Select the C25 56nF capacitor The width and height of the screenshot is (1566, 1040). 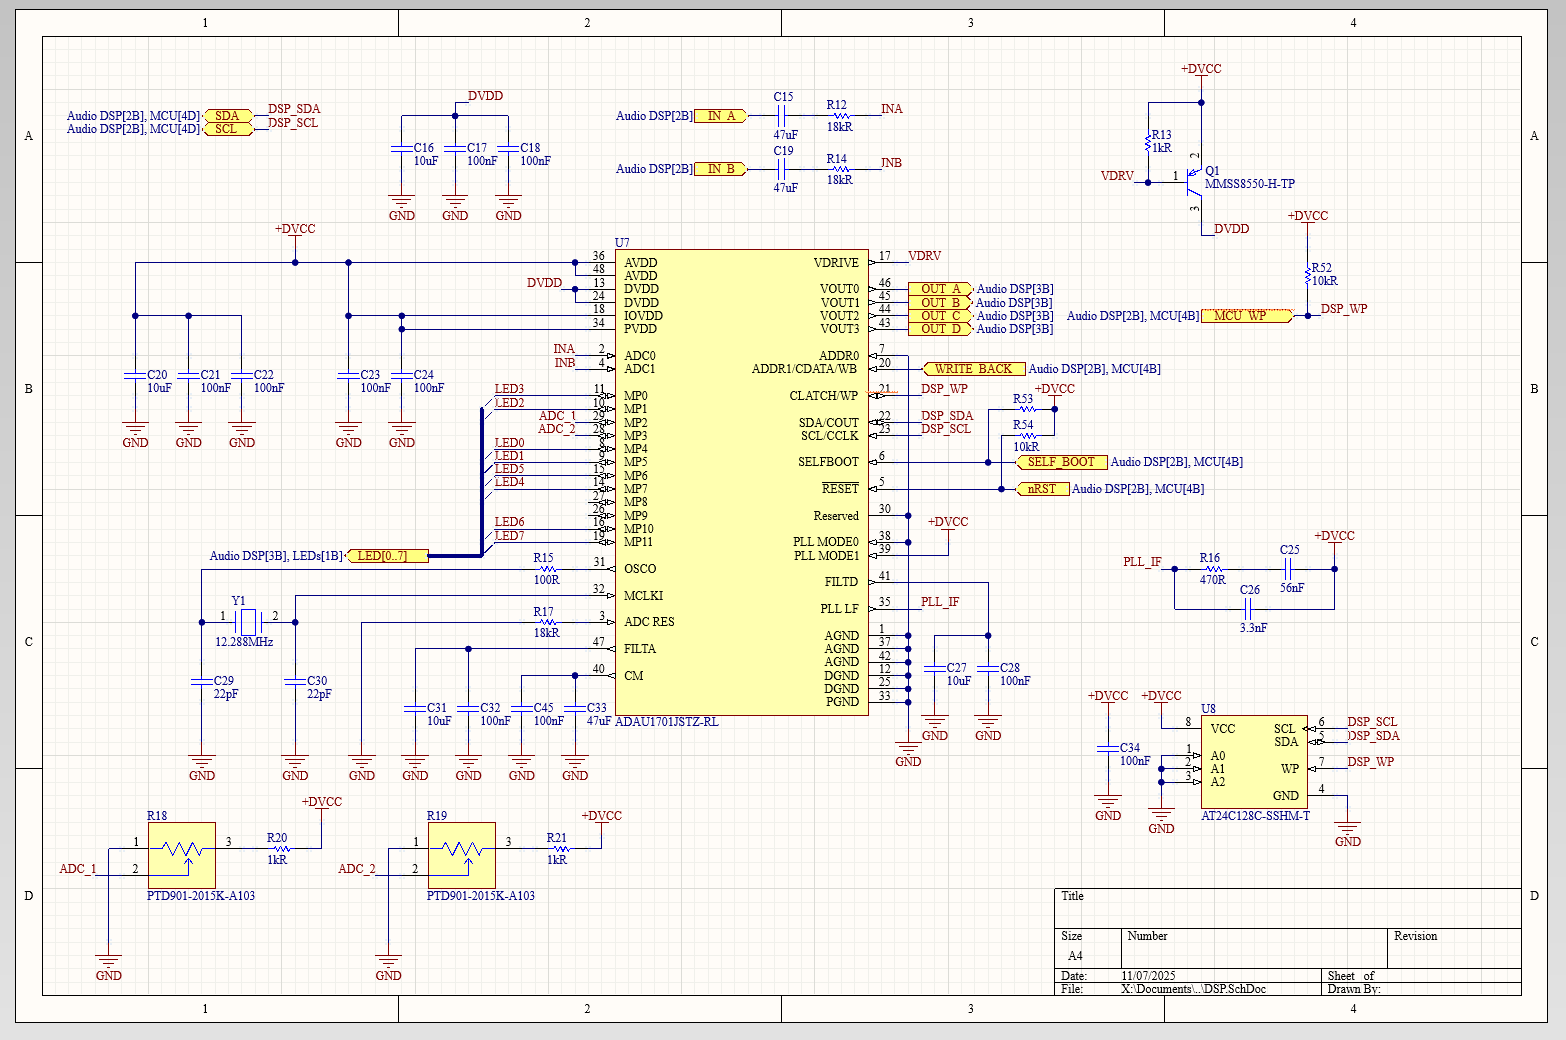[1289, 569]
